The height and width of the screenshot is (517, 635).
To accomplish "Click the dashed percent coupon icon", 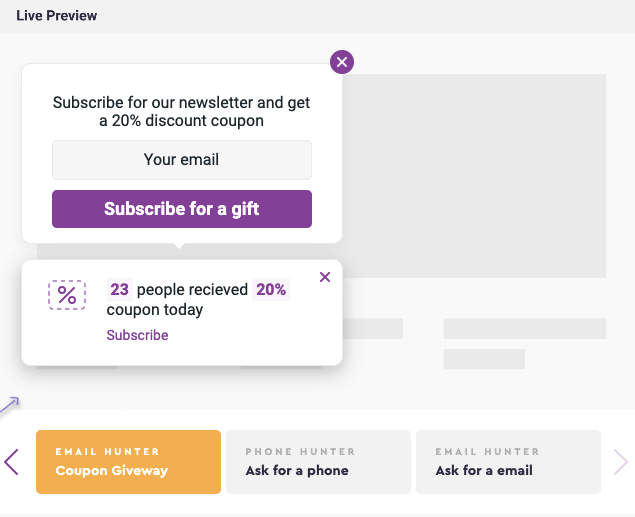I will [x=67, y=295].
